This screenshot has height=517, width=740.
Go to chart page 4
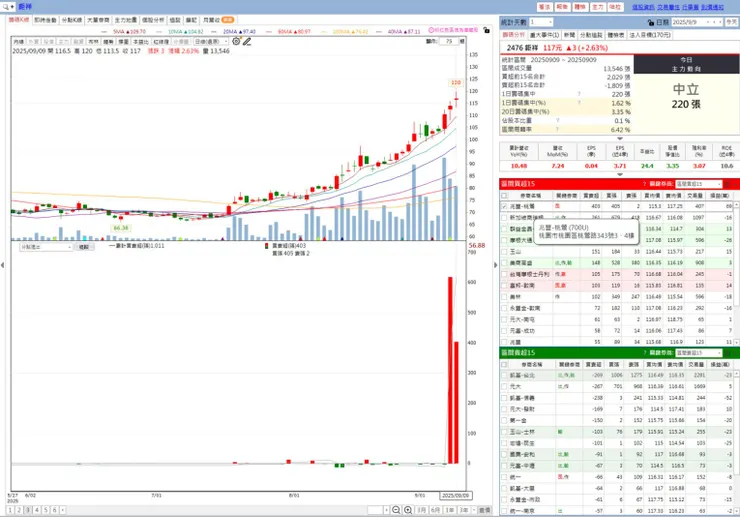37,510
